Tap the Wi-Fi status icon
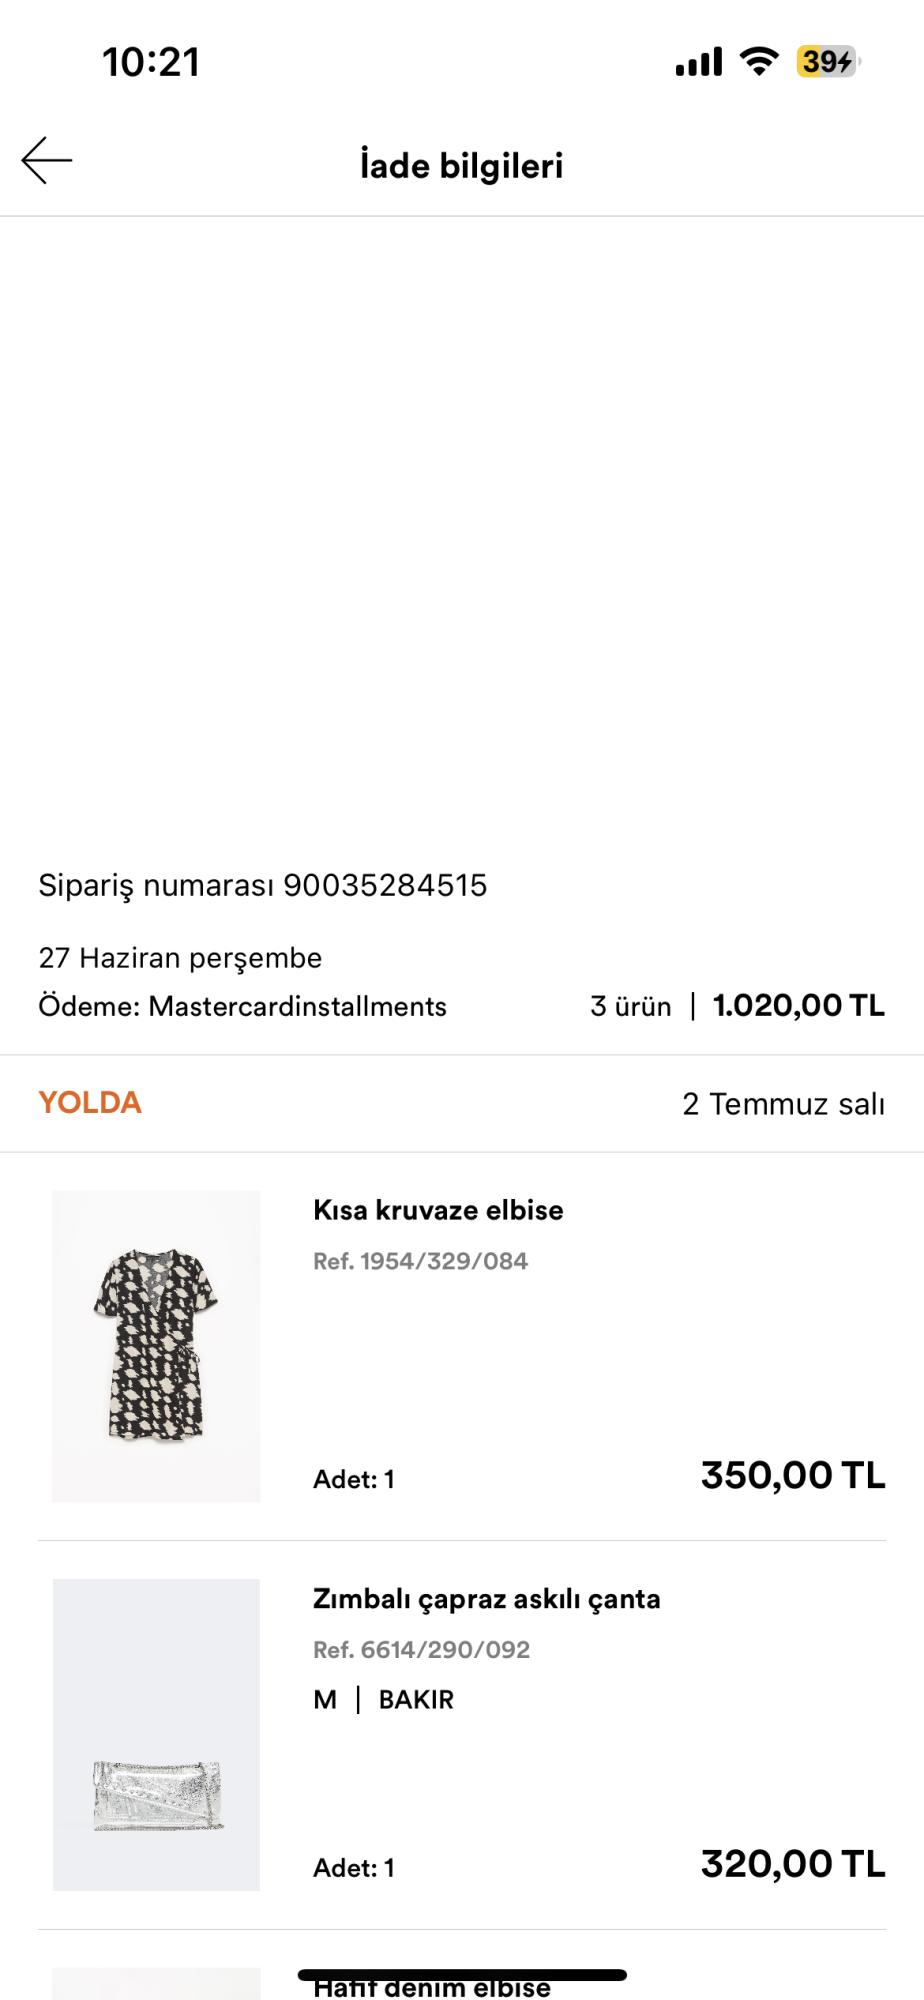Viewport: 924px width, 2000px height. point(759,62)
